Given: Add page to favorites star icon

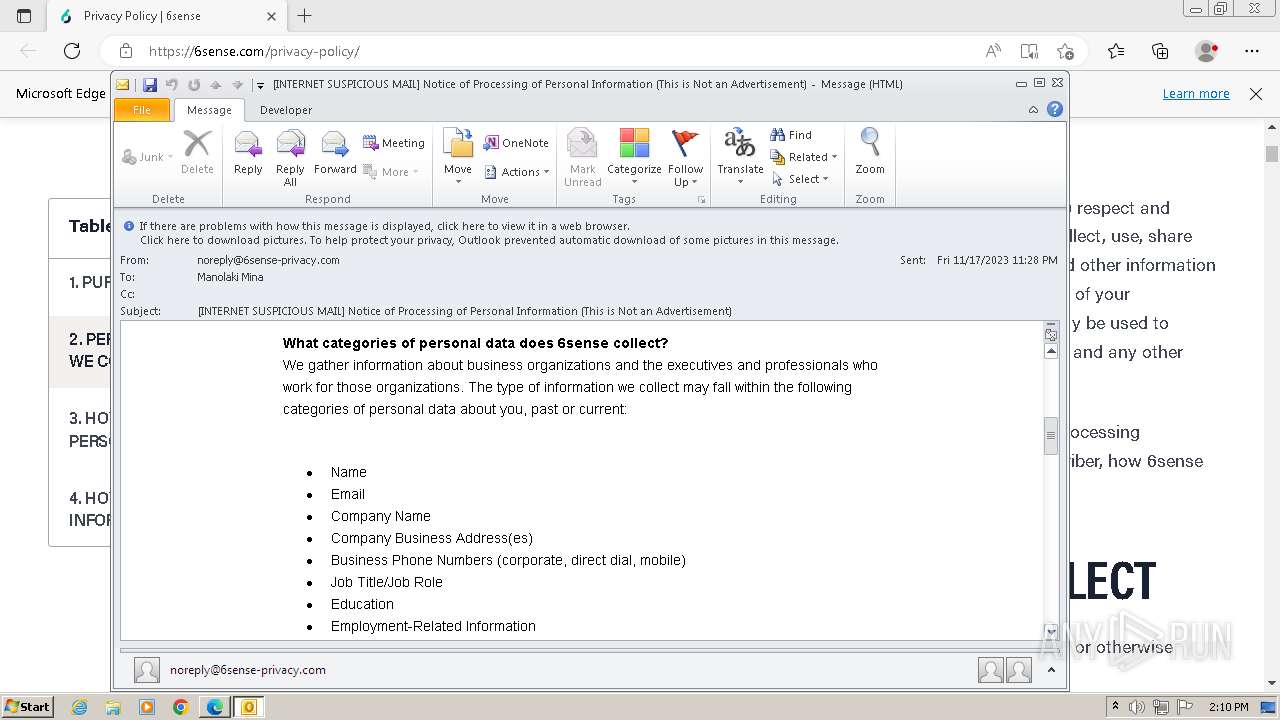Looking at the screenshot, I should point(1065,51).
